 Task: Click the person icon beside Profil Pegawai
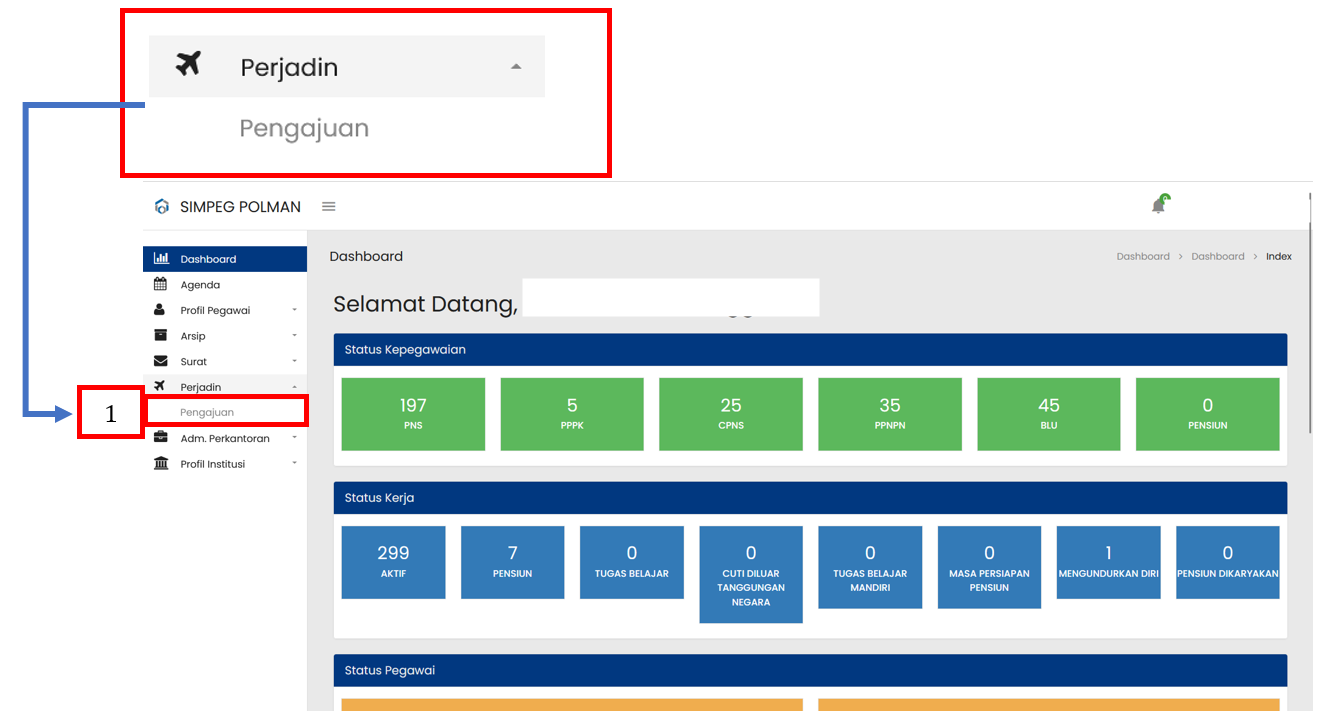pyautogui.click(x=160, y=310)
